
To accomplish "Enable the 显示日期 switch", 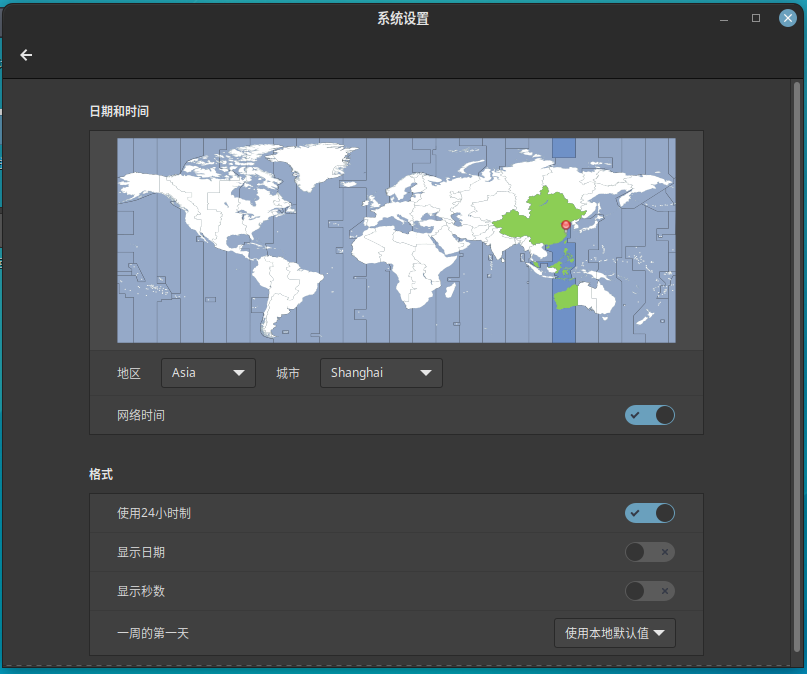I will [x=650, y=552].
